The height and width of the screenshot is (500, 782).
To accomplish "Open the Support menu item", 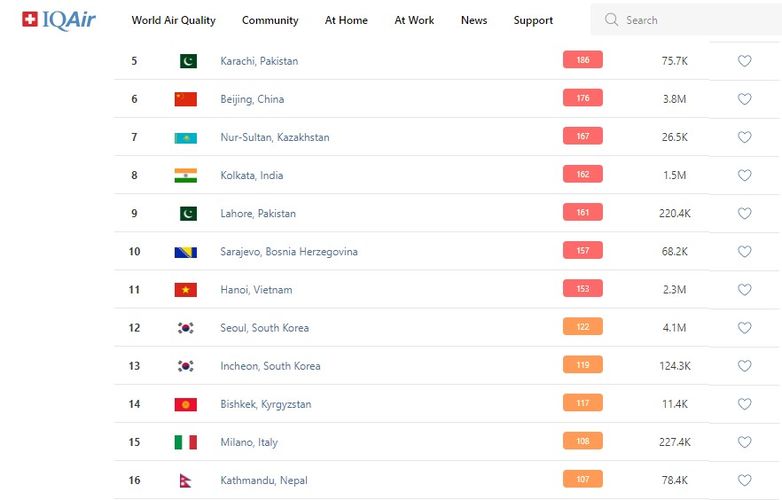I will point(533,20).
